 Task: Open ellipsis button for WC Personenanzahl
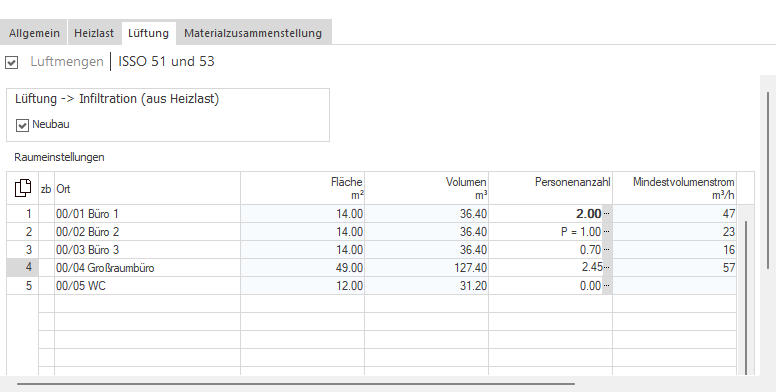coord(607,286)
